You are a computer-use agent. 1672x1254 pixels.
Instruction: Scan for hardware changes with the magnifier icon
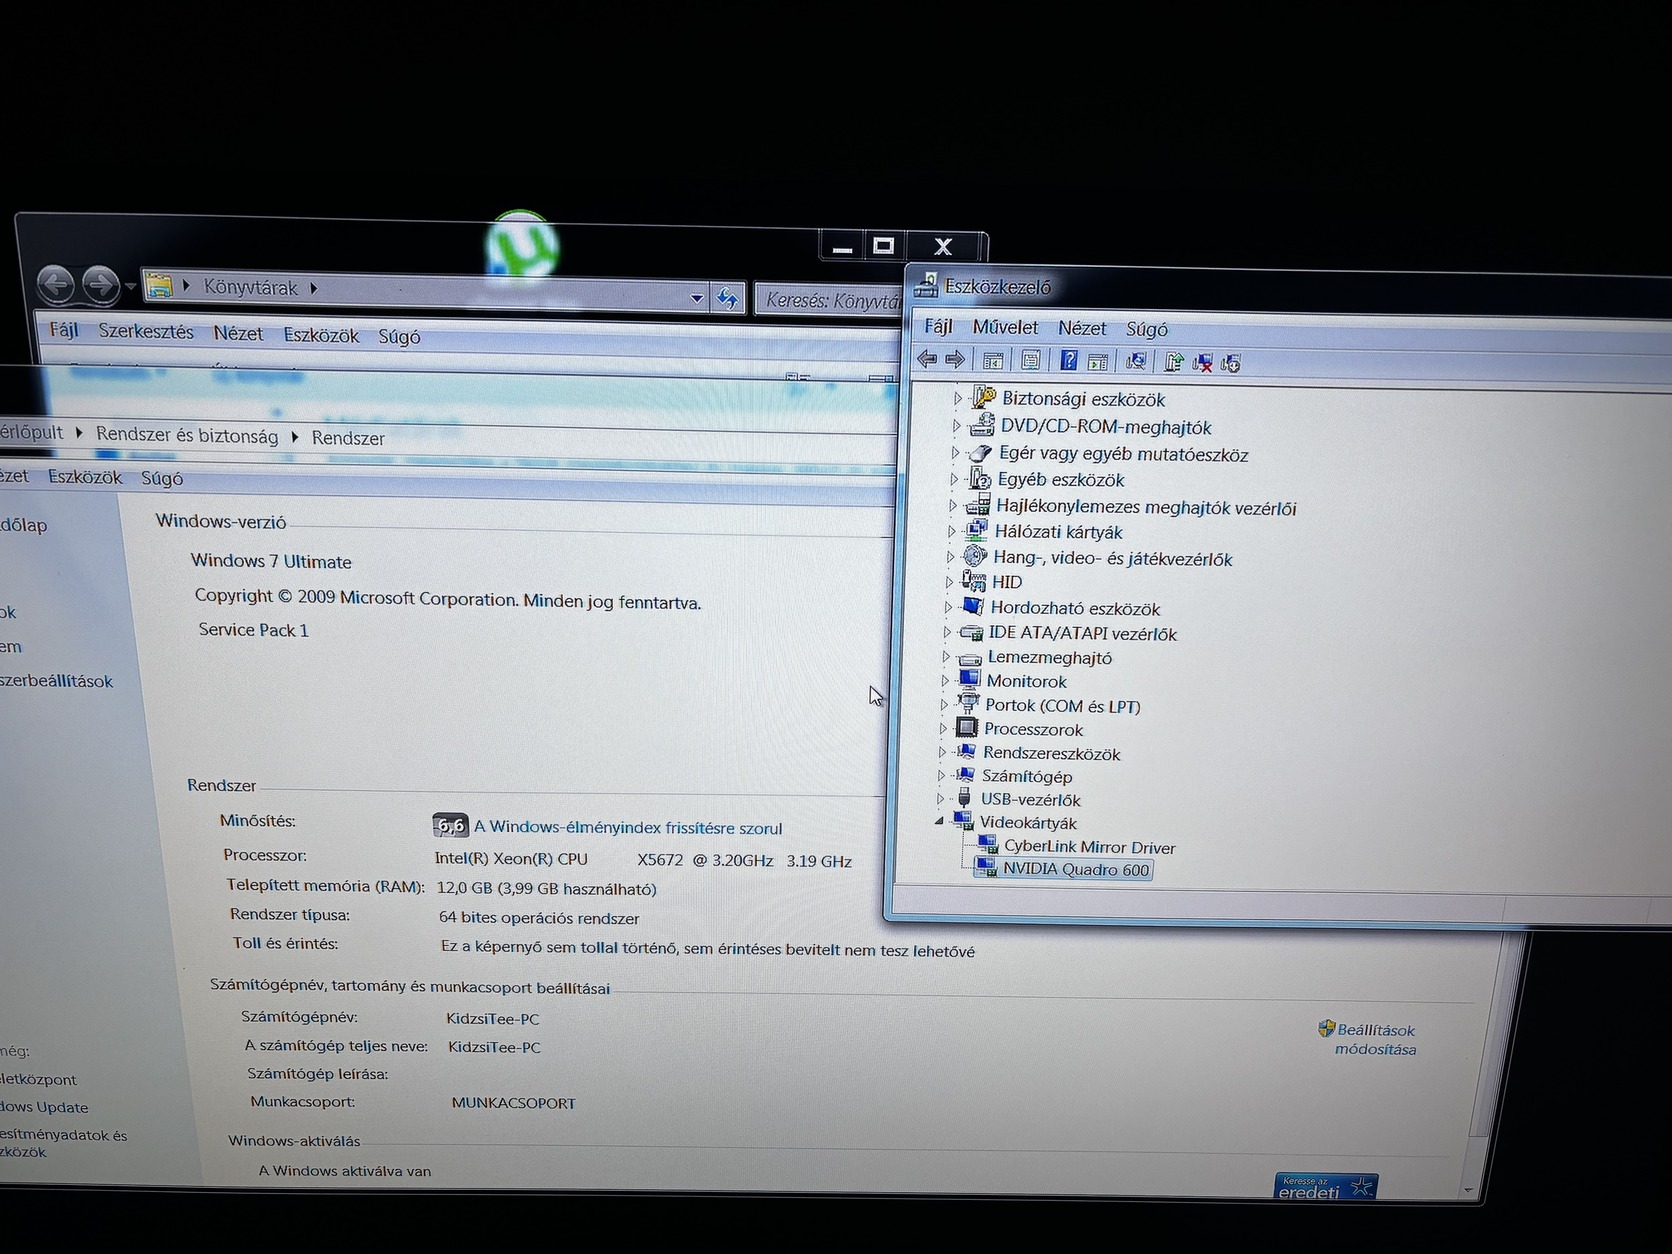pyautogui.click(x=1136, y=362)
